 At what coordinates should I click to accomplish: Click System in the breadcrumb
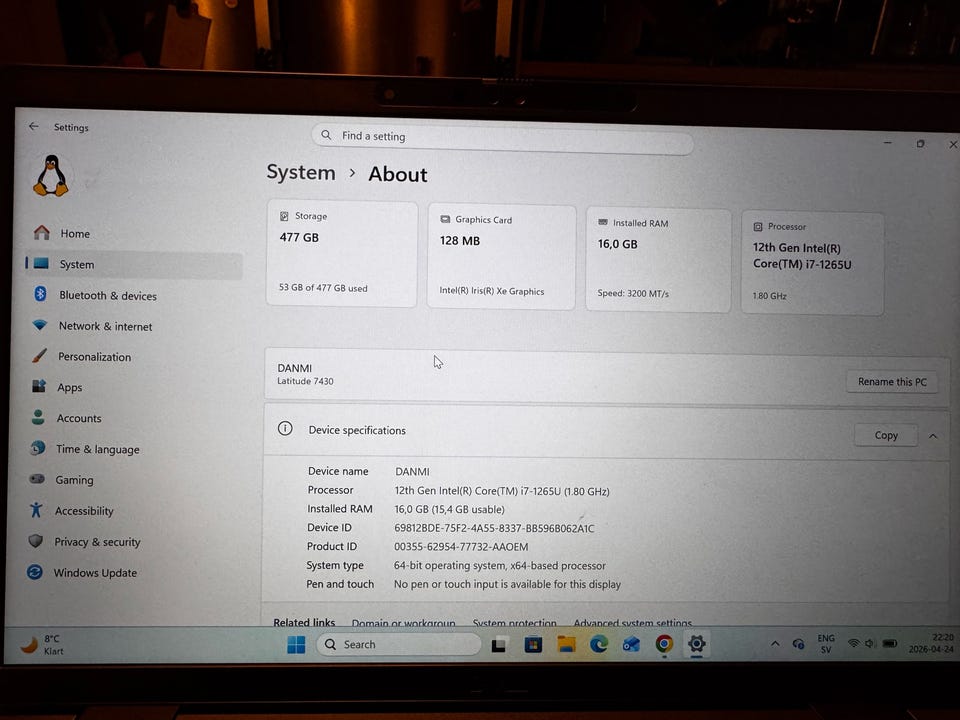301,173
